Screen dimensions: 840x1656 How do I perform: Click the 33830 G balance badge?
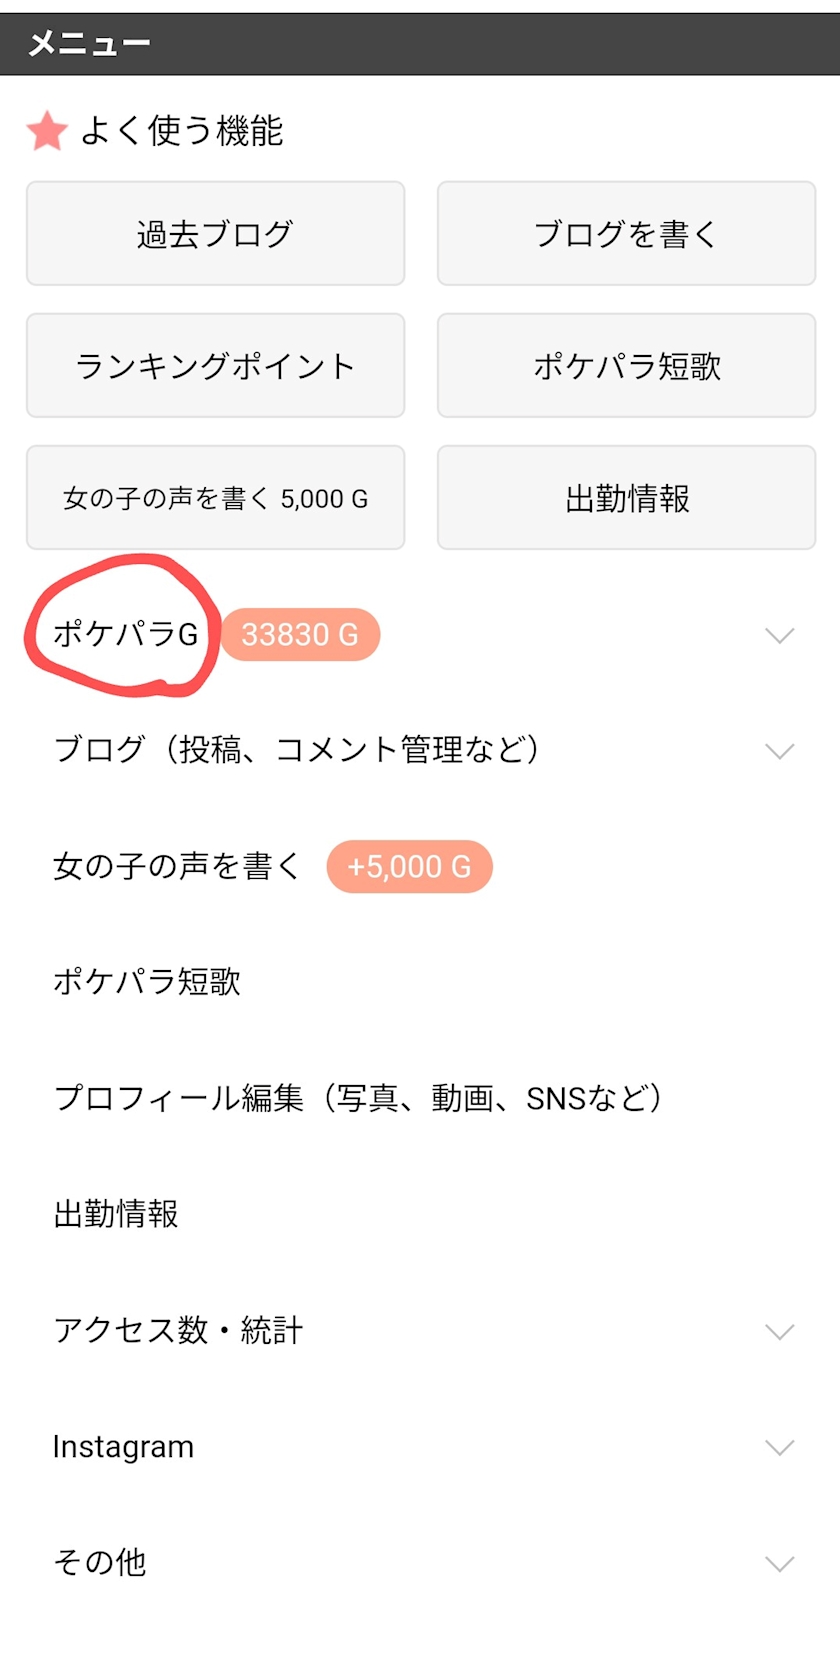pyautogui.click(x=299, y=635)
